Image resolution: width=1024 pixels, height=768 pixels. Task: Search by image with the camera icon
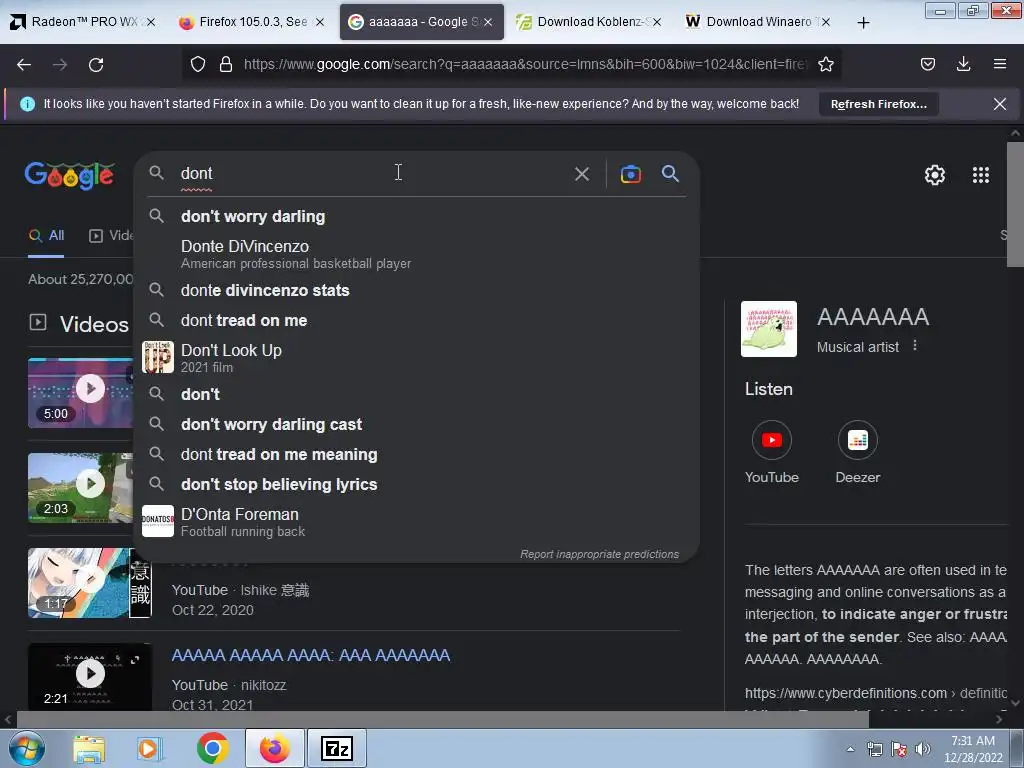click(630, 174)
